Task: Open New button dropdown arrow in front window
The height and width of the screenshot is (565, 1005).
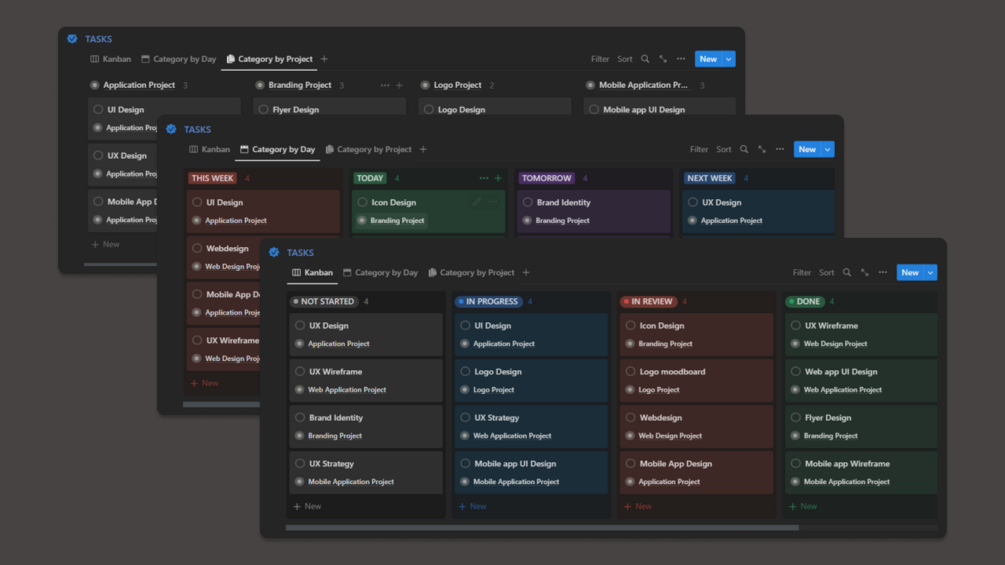Action: click(931, 273)
